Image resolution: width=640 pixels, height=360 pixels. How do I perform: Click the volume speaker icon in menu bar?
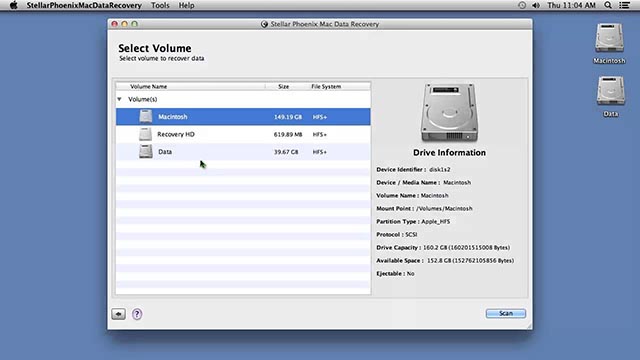click(536, 5)
